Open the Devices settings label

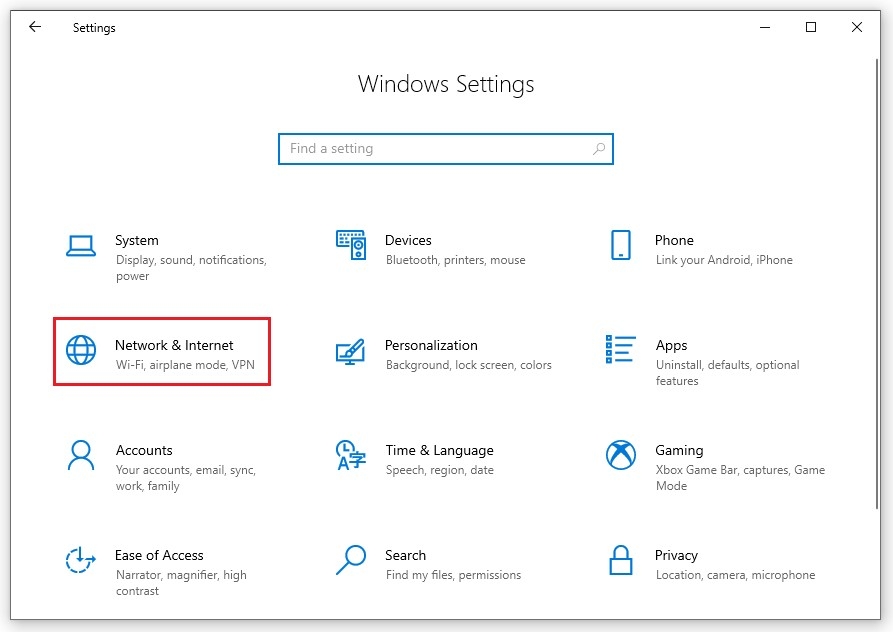coord(408,240)
